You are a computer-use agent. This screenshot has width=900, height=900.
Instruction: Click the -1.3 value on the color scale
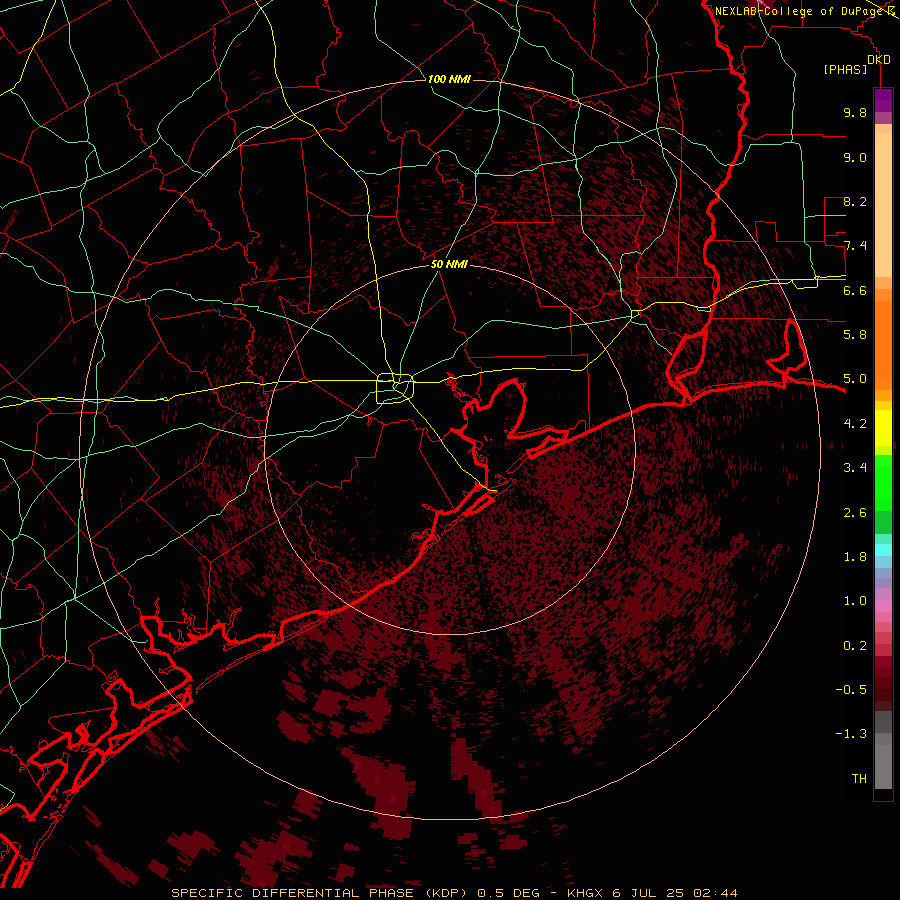pyautogui.click(x=851, y=734)
